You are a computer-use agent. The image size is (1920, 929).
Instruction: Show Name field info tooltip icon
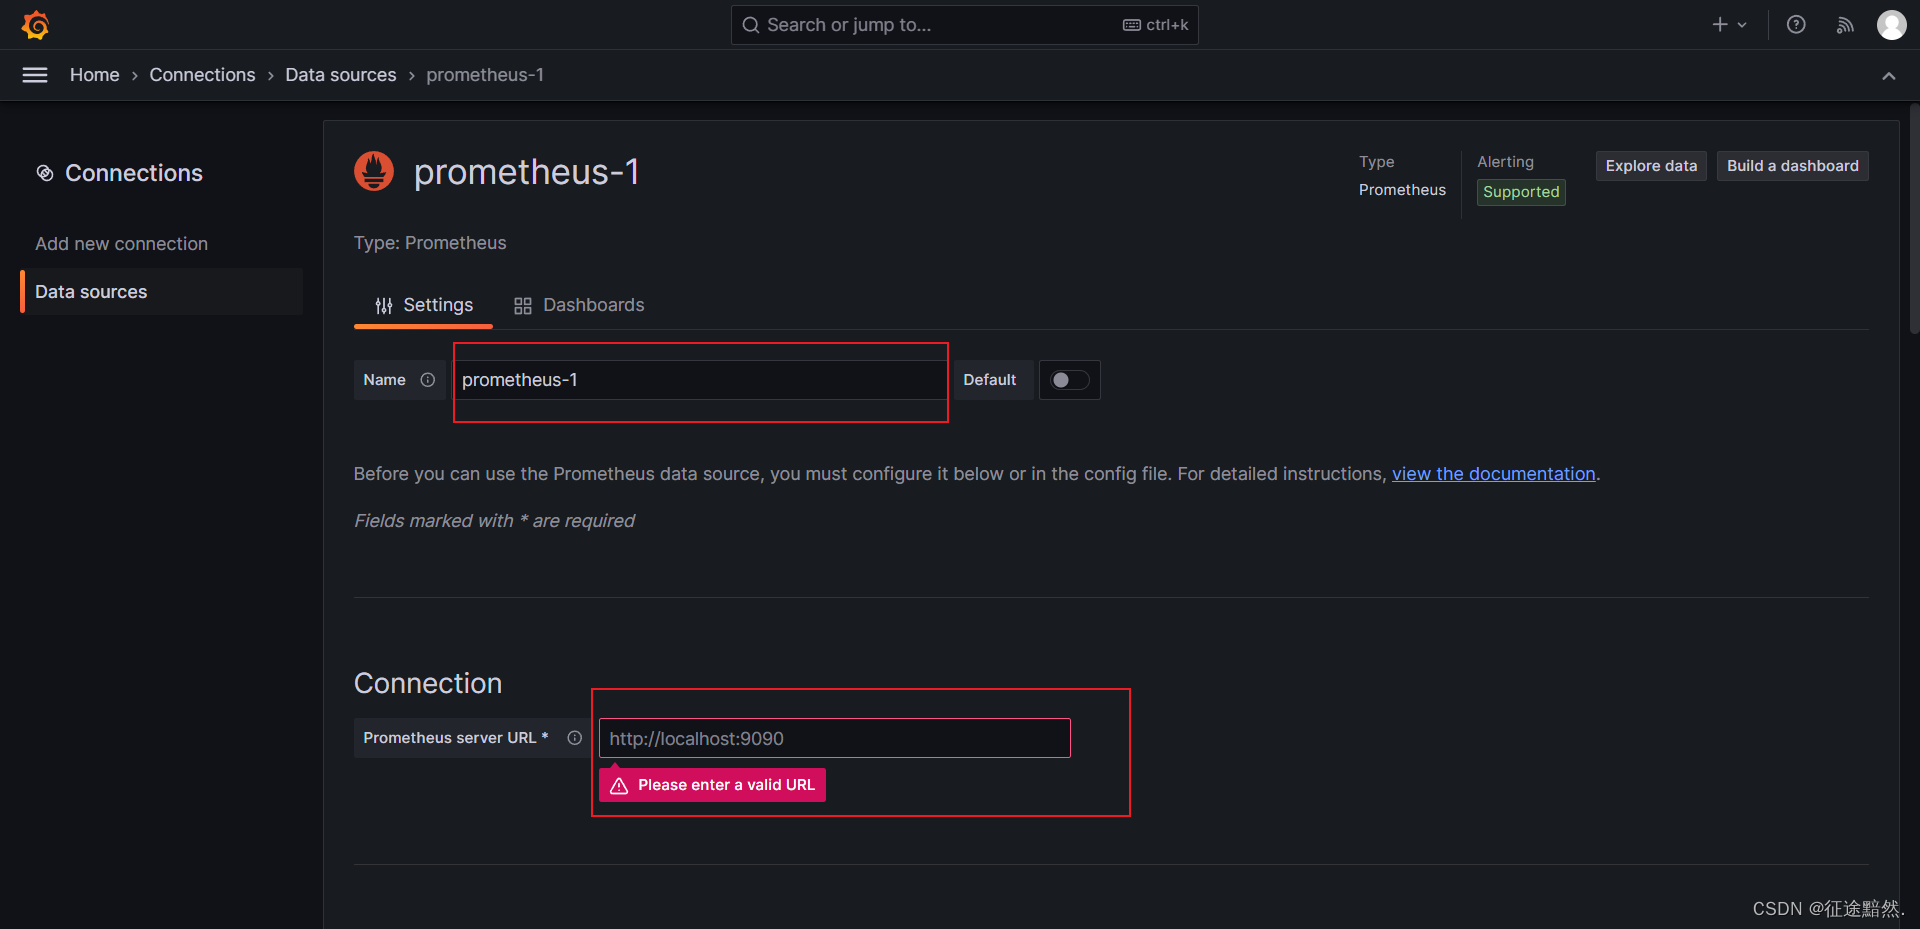pyautogui.click(x=428, y=380)
